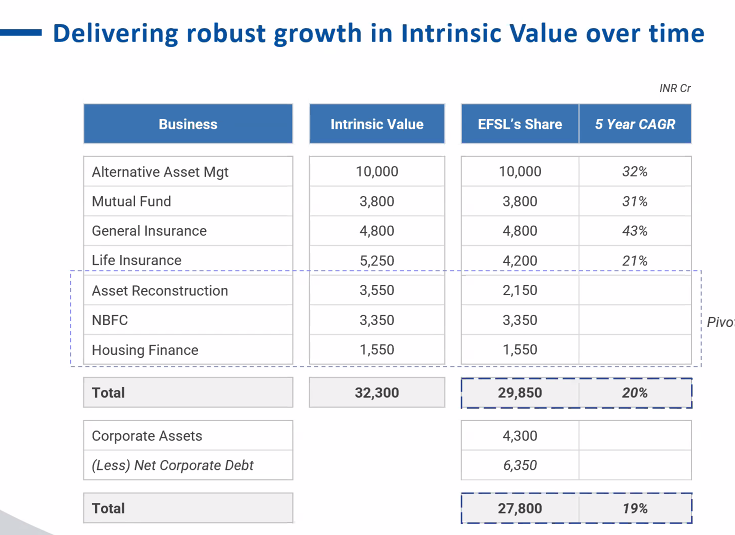Image resolution: width=735 pixels, height=535 pixels.
Task: Click the 19% final CAGR cell
Action: click(635, 508)
